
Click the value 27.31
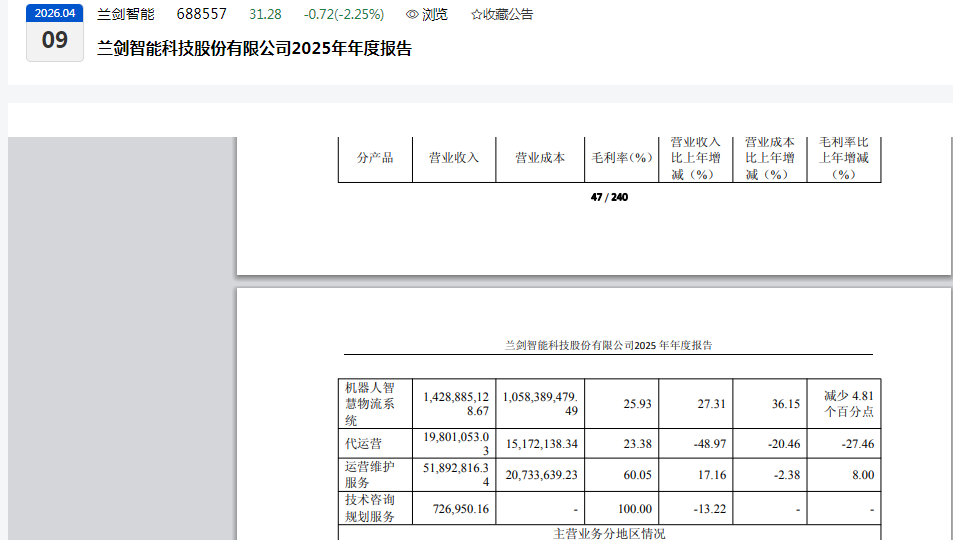coord(712,404)
